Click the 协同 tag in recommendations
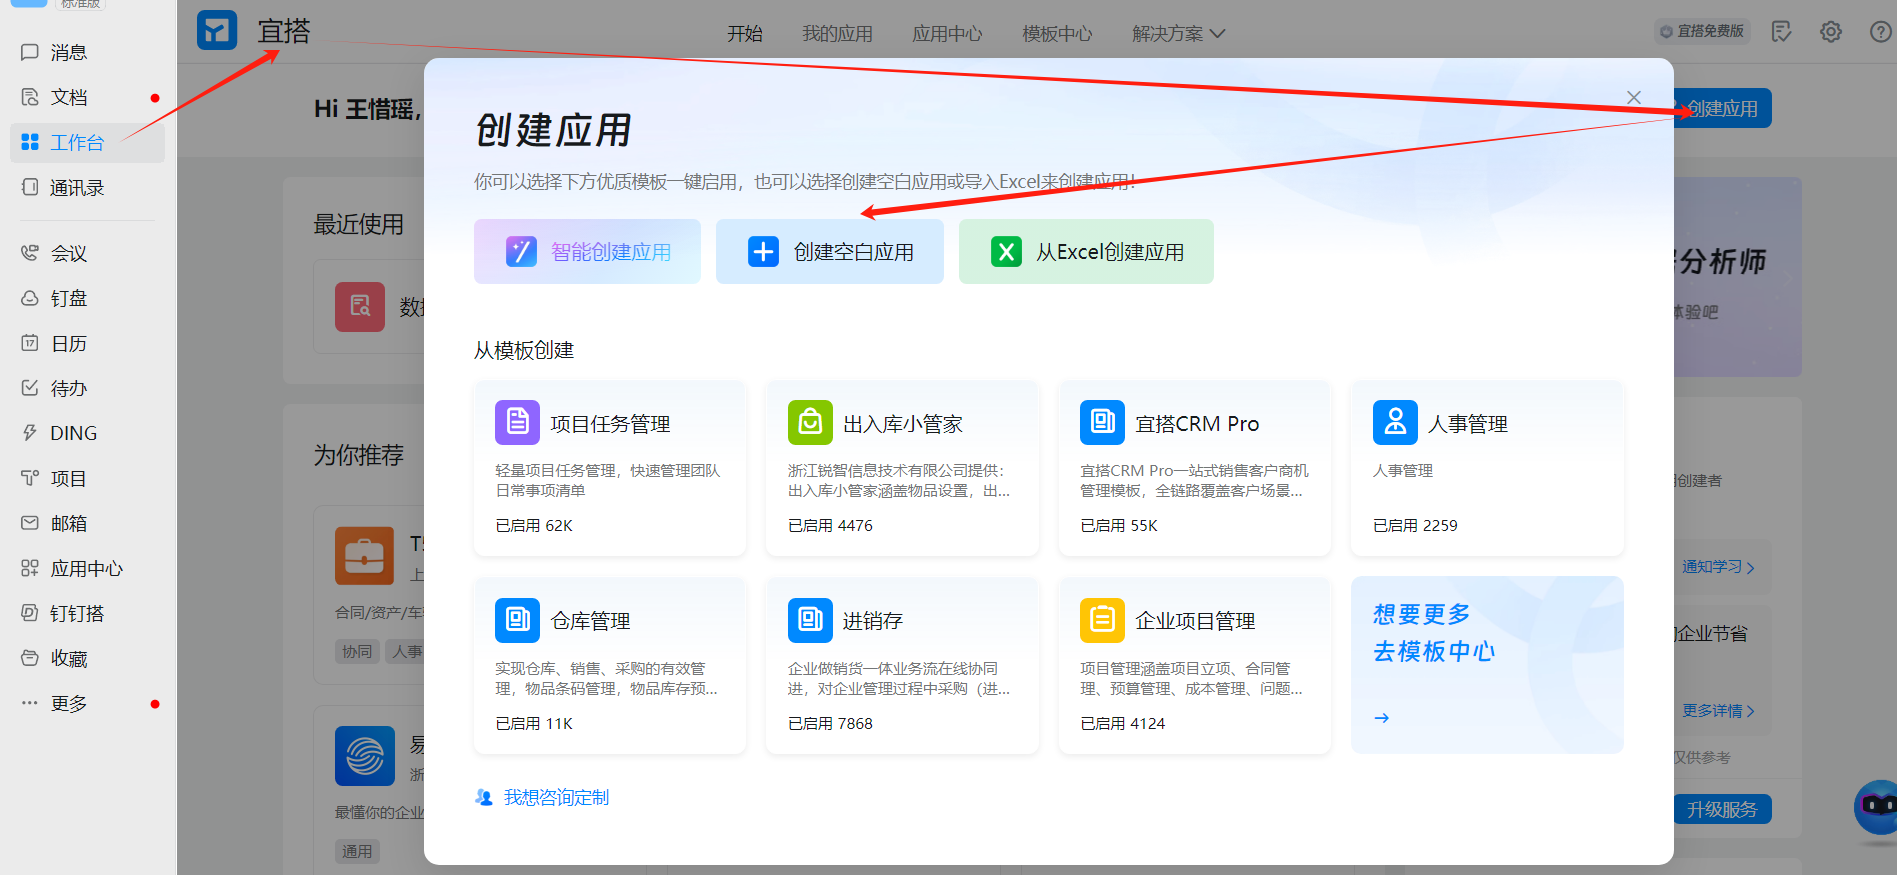 click(x=357, y=651)
